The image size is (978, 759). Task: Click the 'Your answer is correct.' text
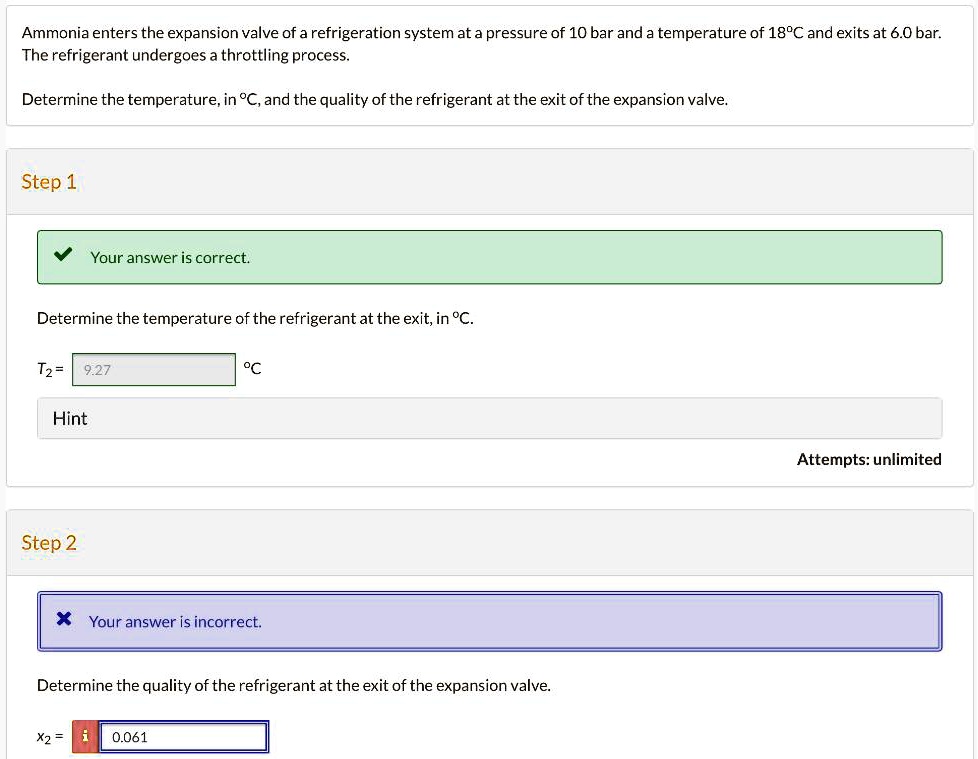(170, 257)
